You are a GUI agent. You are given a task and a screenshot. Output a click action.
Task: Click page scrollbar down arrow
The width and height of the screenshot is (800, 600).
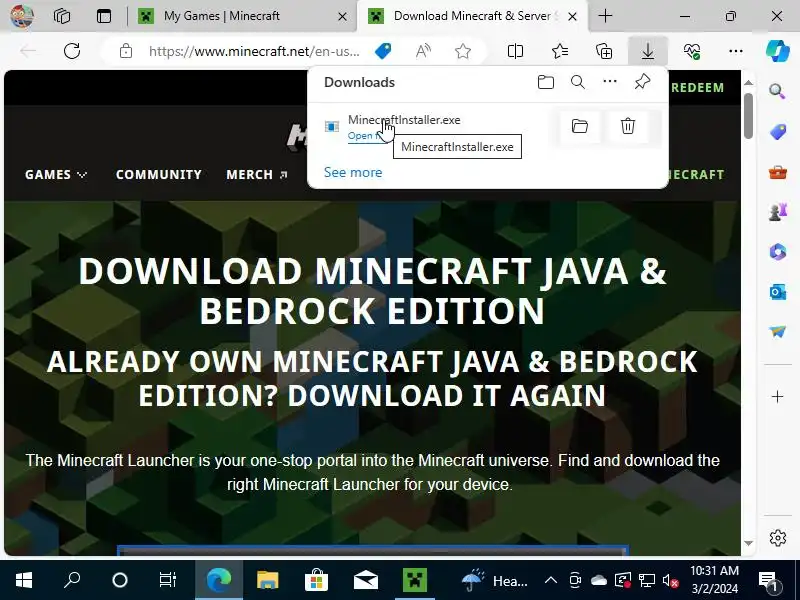(x=748, y=544)
